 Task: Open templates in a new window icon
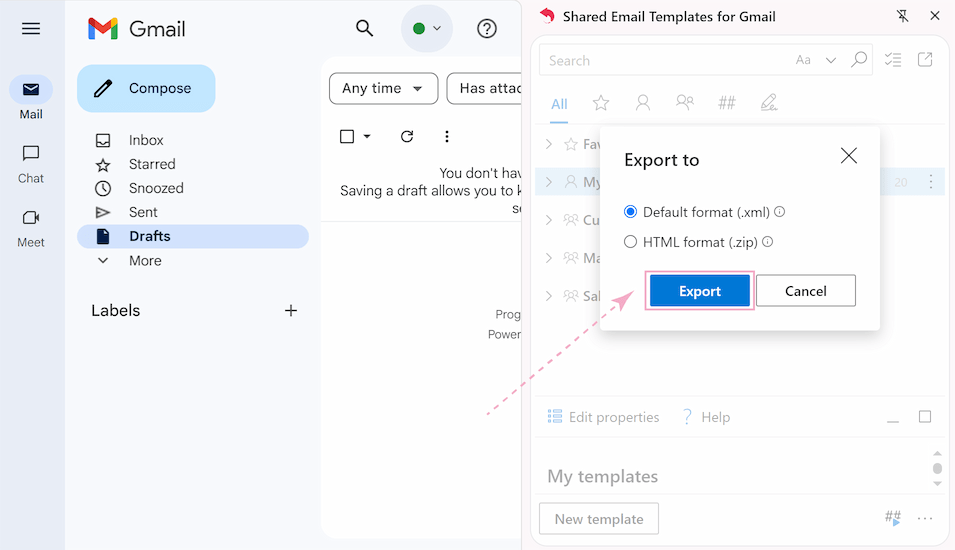click(925, 60)
